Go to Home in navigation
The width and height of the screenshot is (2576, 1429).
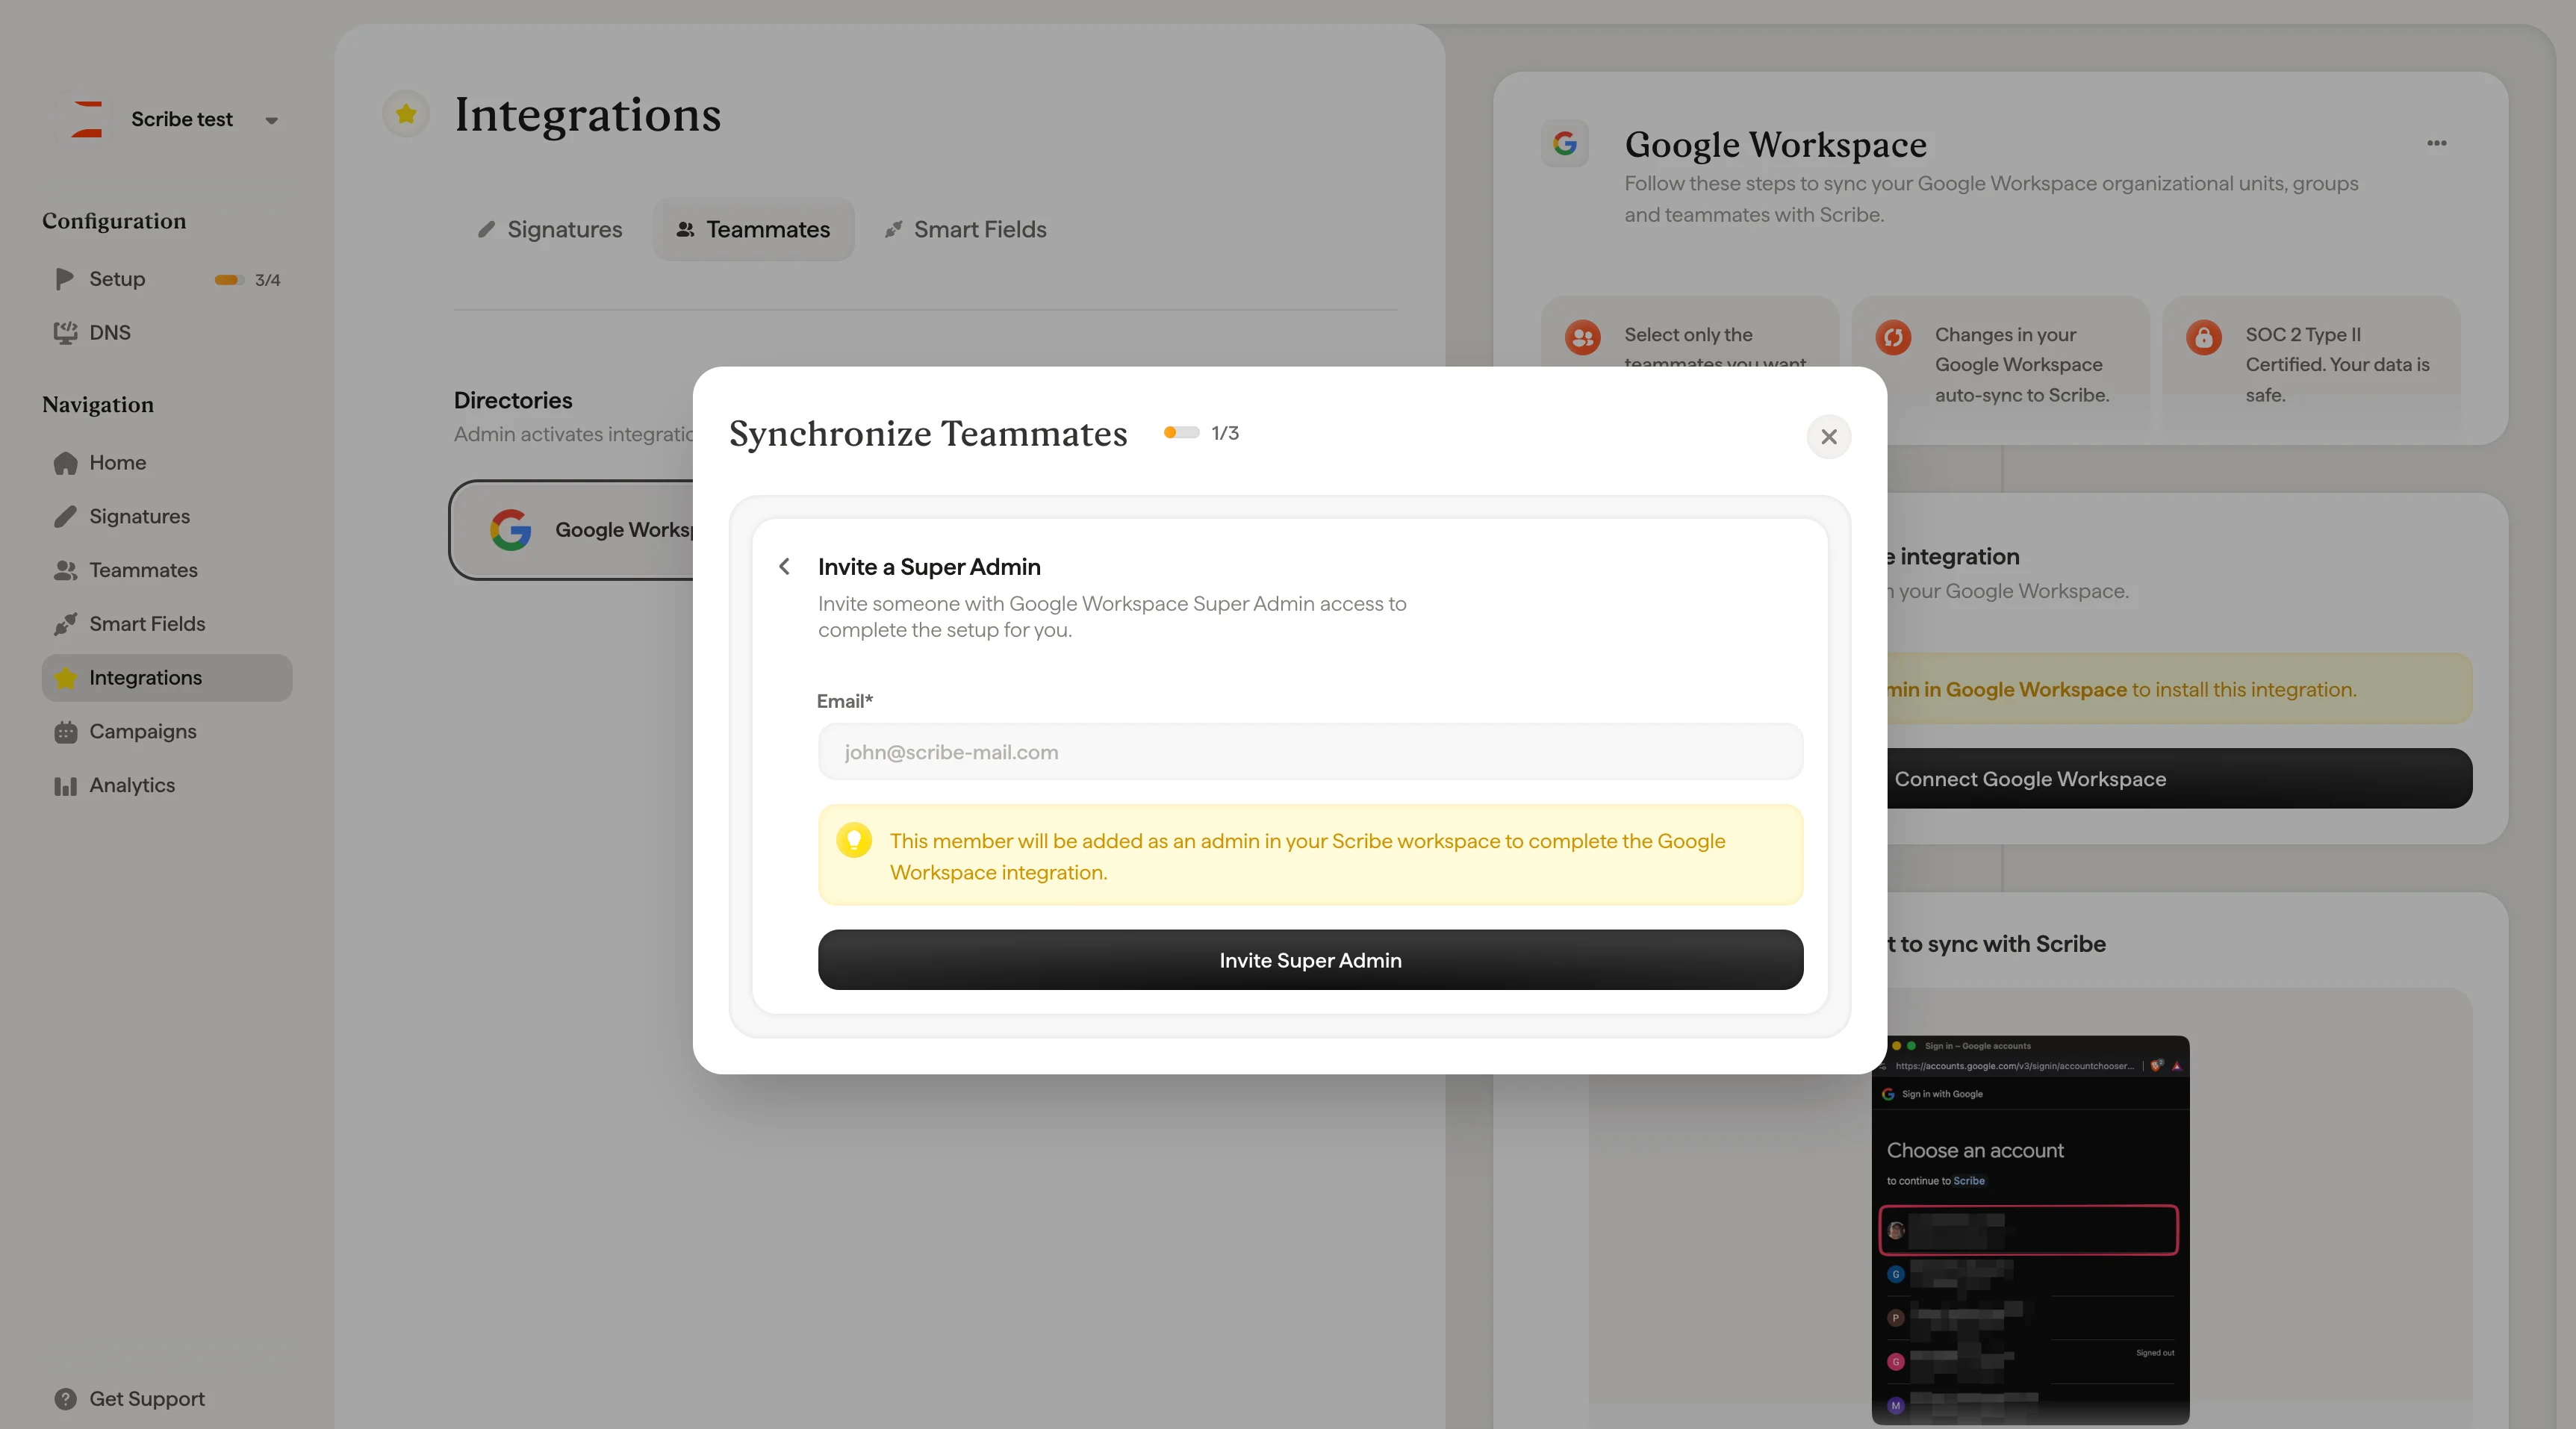(167, 463)
